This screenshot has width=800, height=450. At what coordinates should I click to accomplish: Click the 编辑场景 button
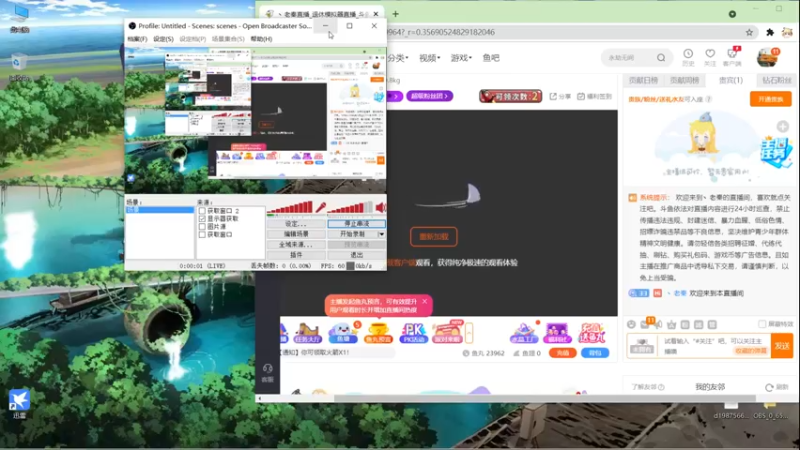tap(296, 234)
